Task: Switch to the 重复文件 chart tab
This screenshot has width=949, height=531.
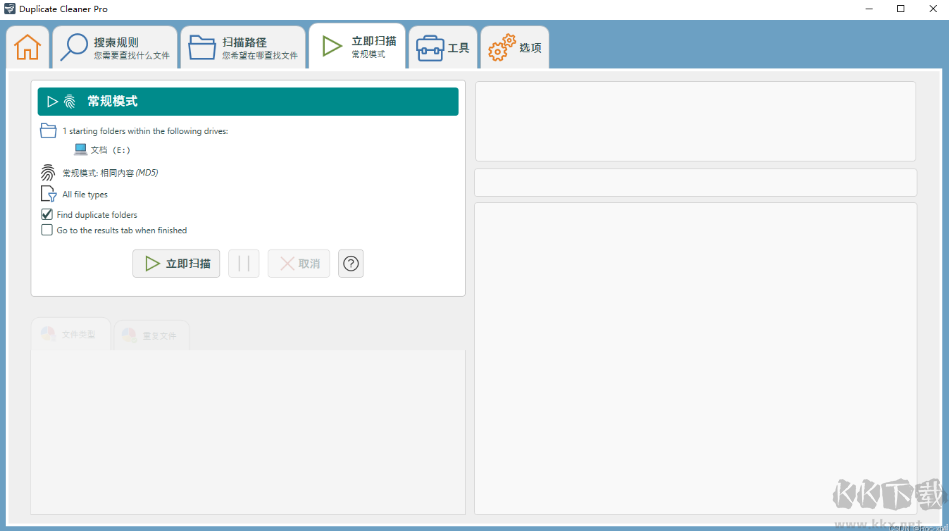Action: point(151,335)
